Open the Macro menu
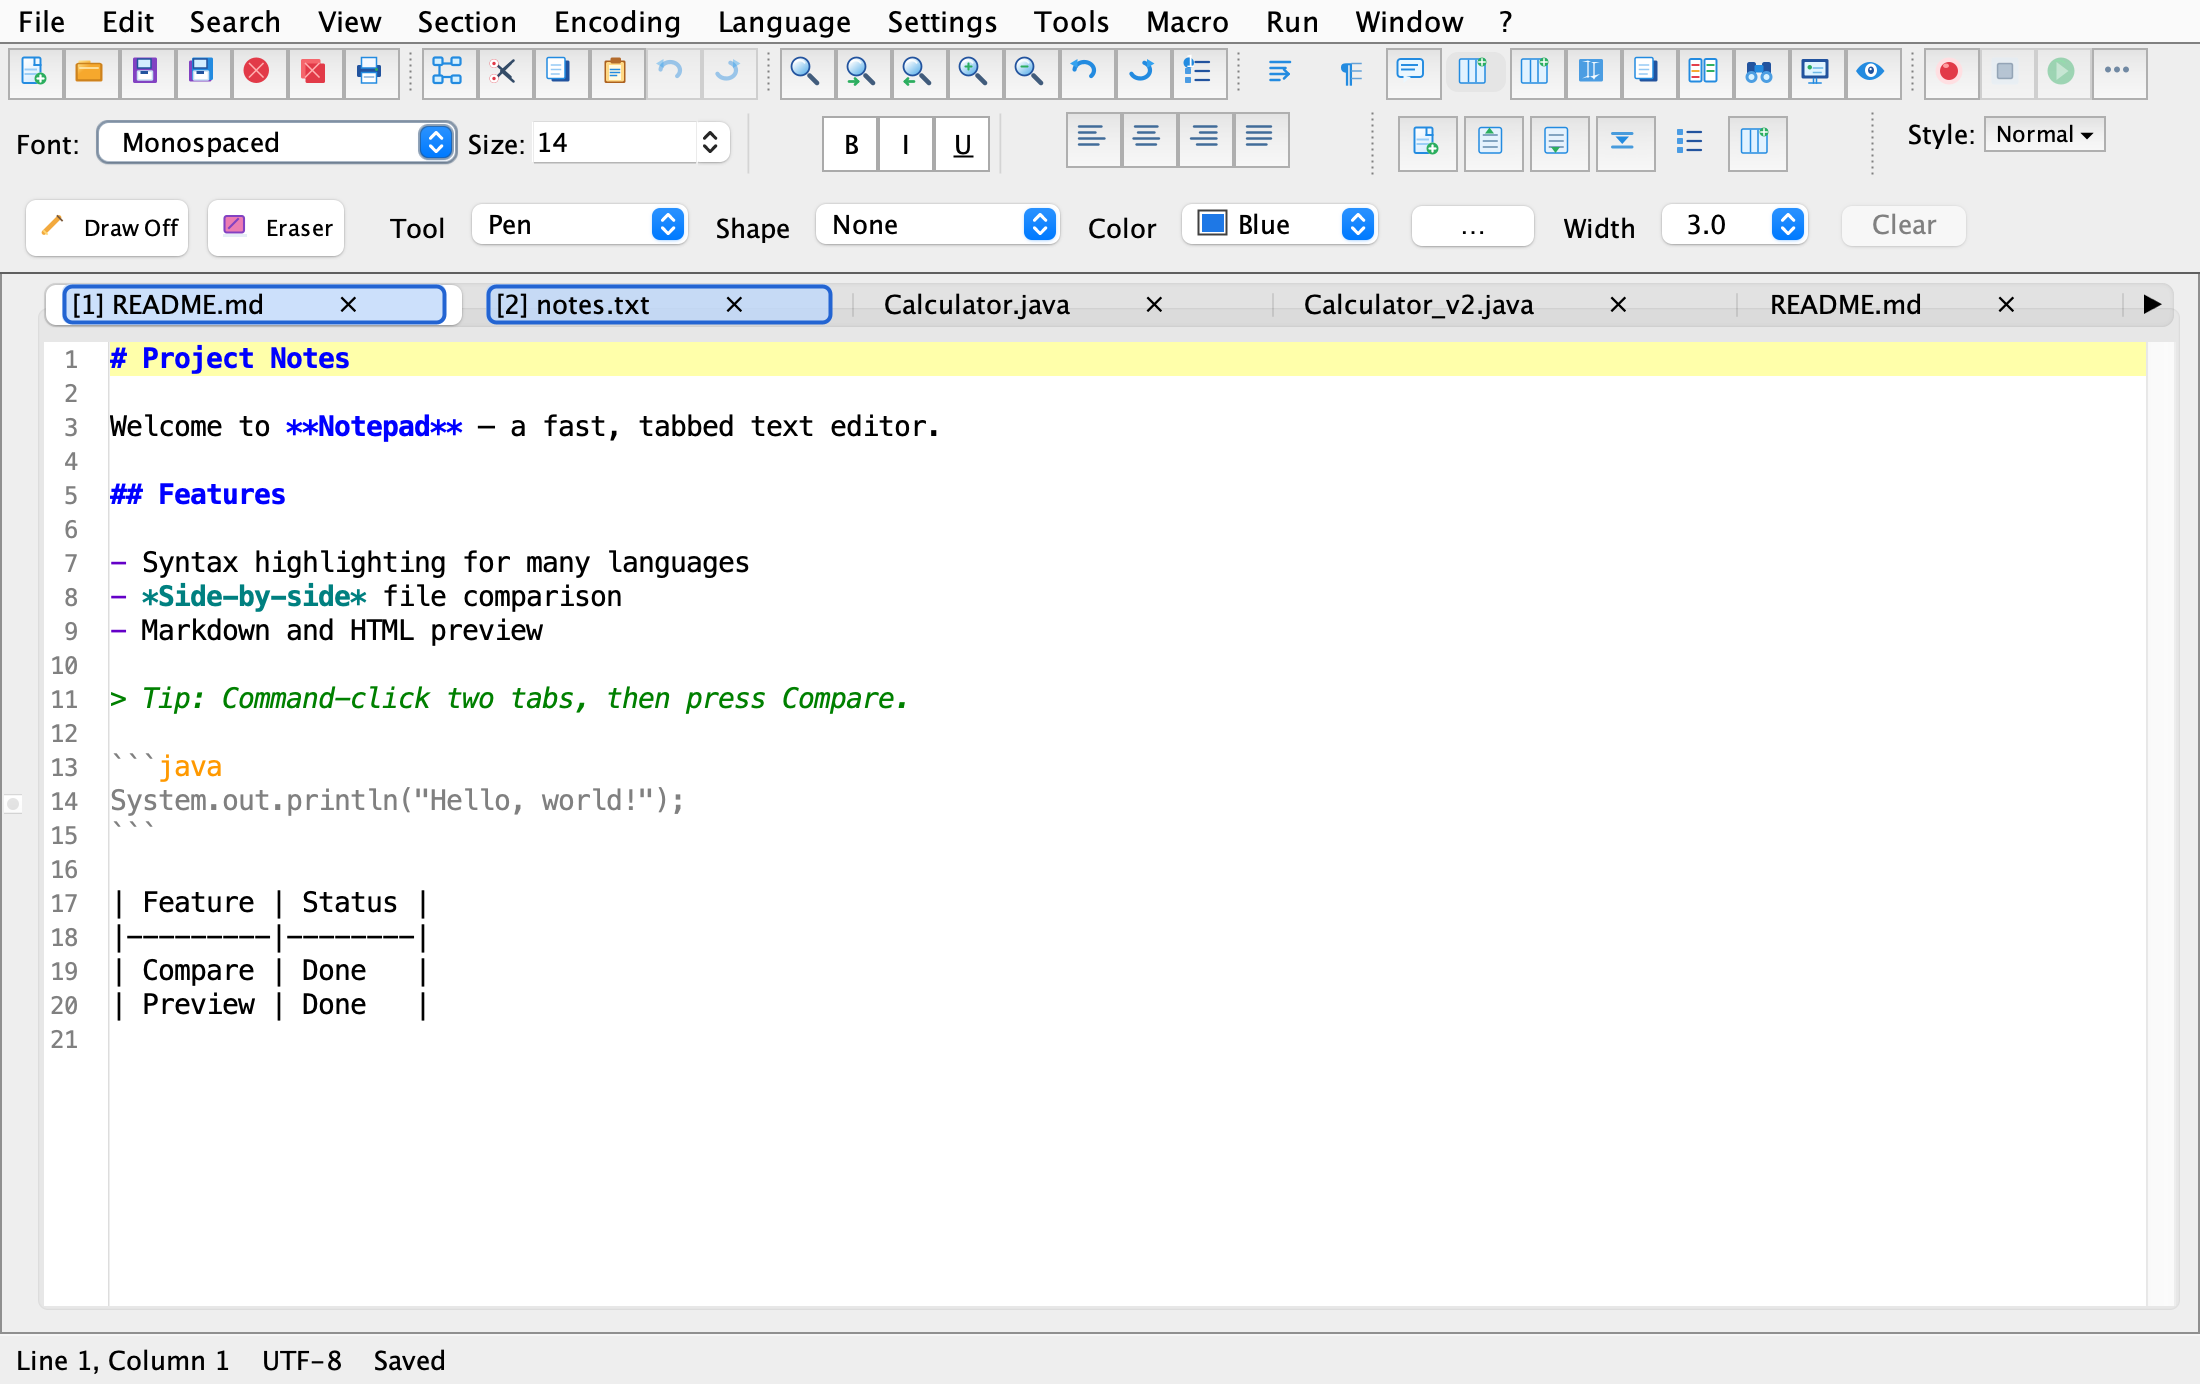The height and width of the screenshot is (1384, 2200). pos(1187,22)
